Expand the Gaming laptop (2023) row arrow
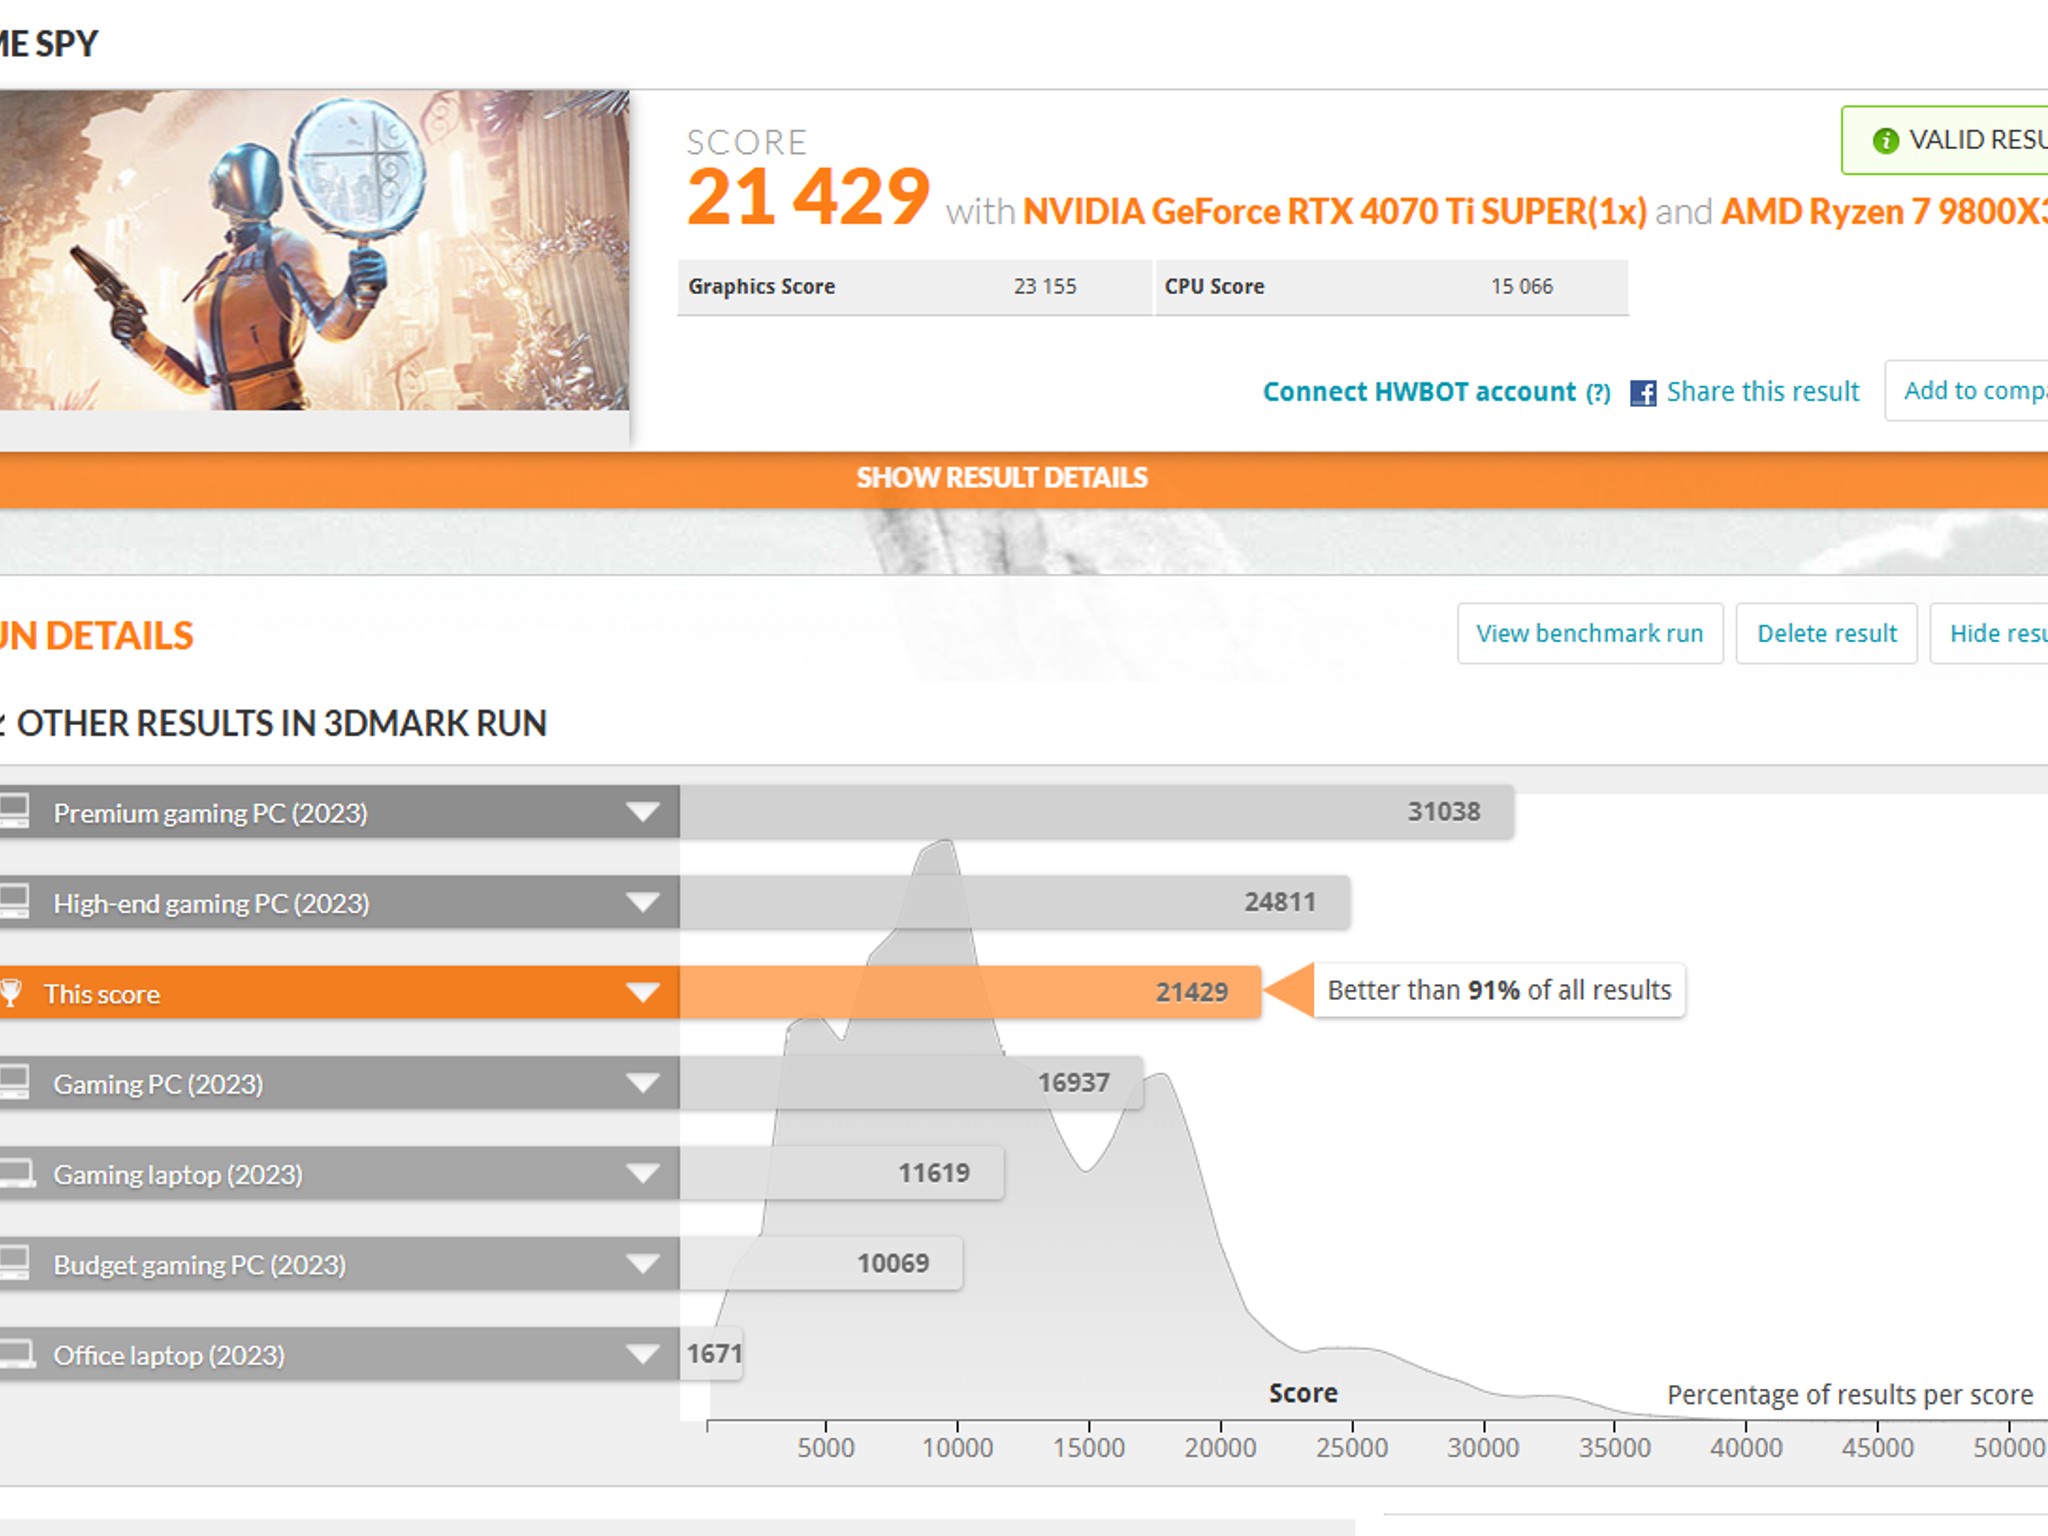 (642, 1173)
